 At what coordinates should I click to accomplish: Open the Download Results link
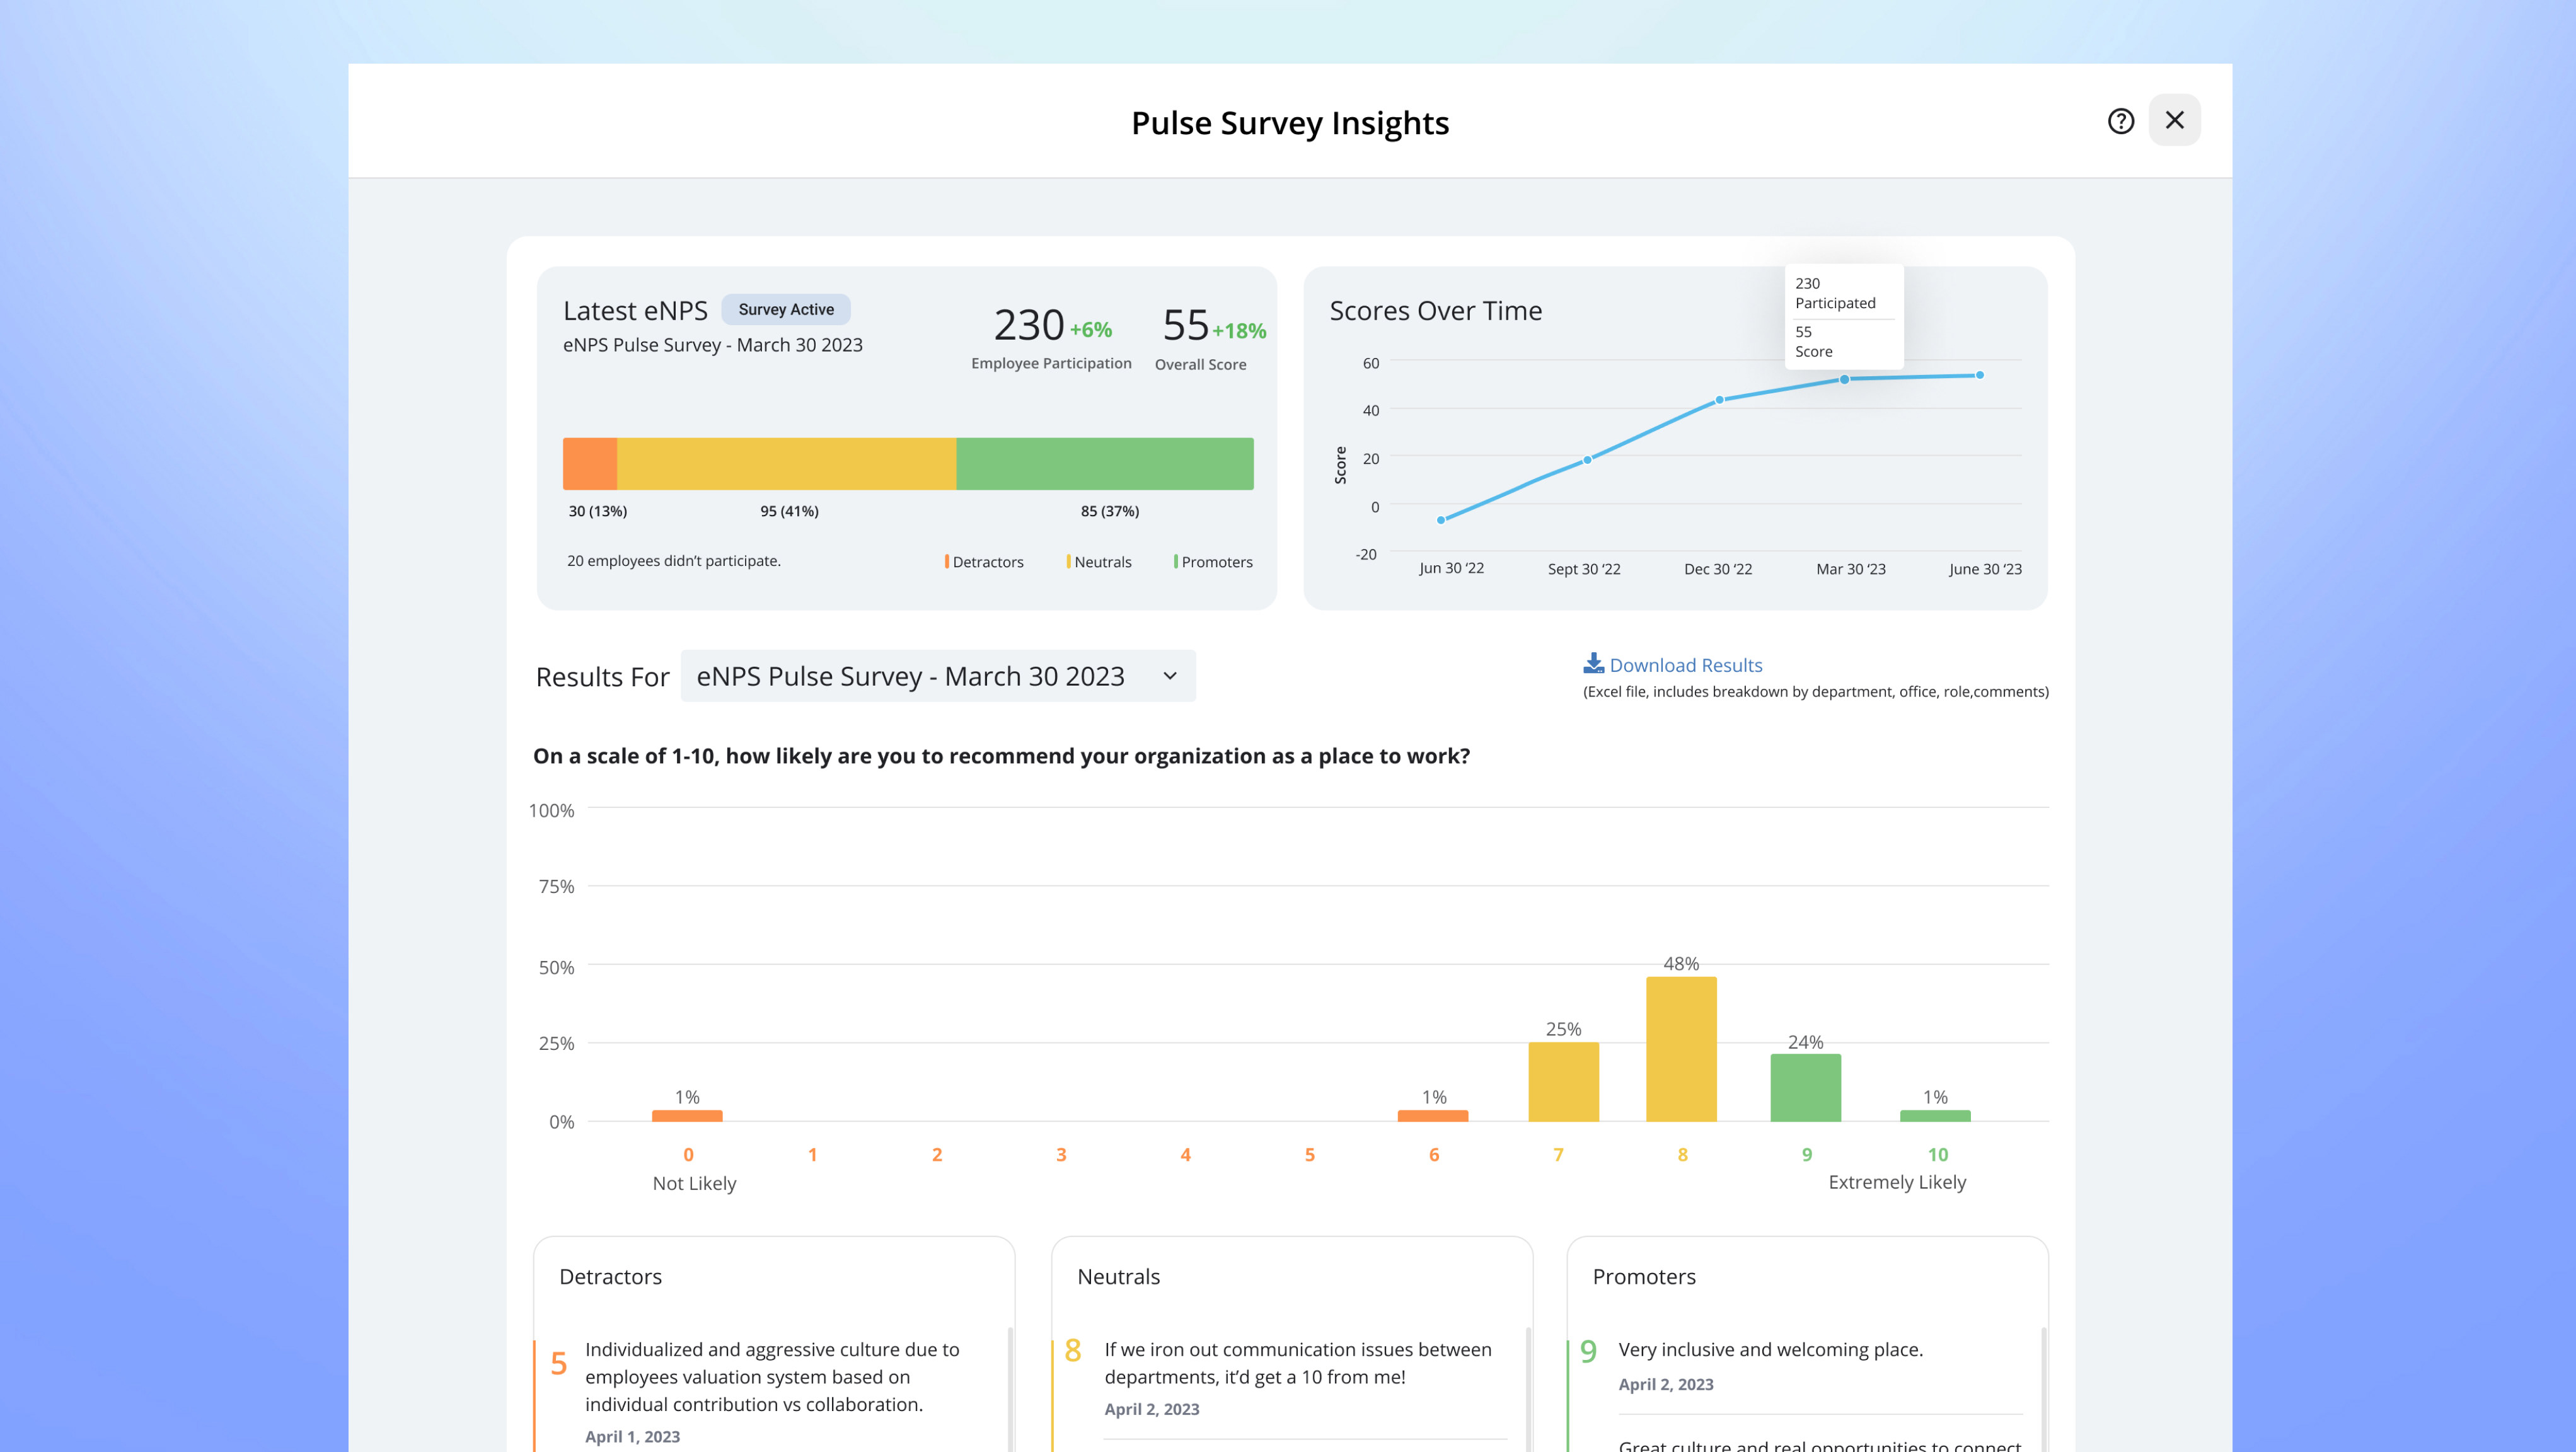(x=1685, y=665)
